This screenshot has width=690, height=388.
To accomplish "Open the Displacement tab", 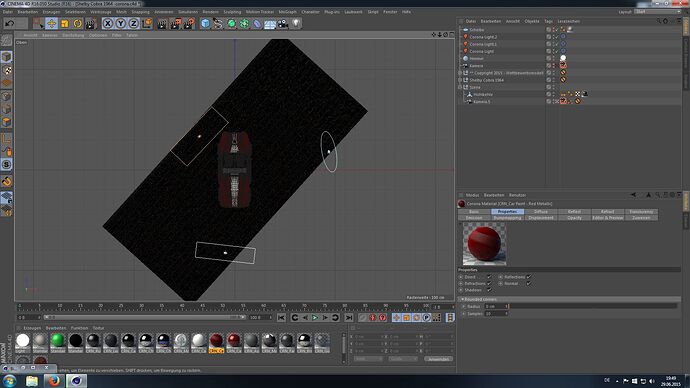I will click(x=541, y=218).
